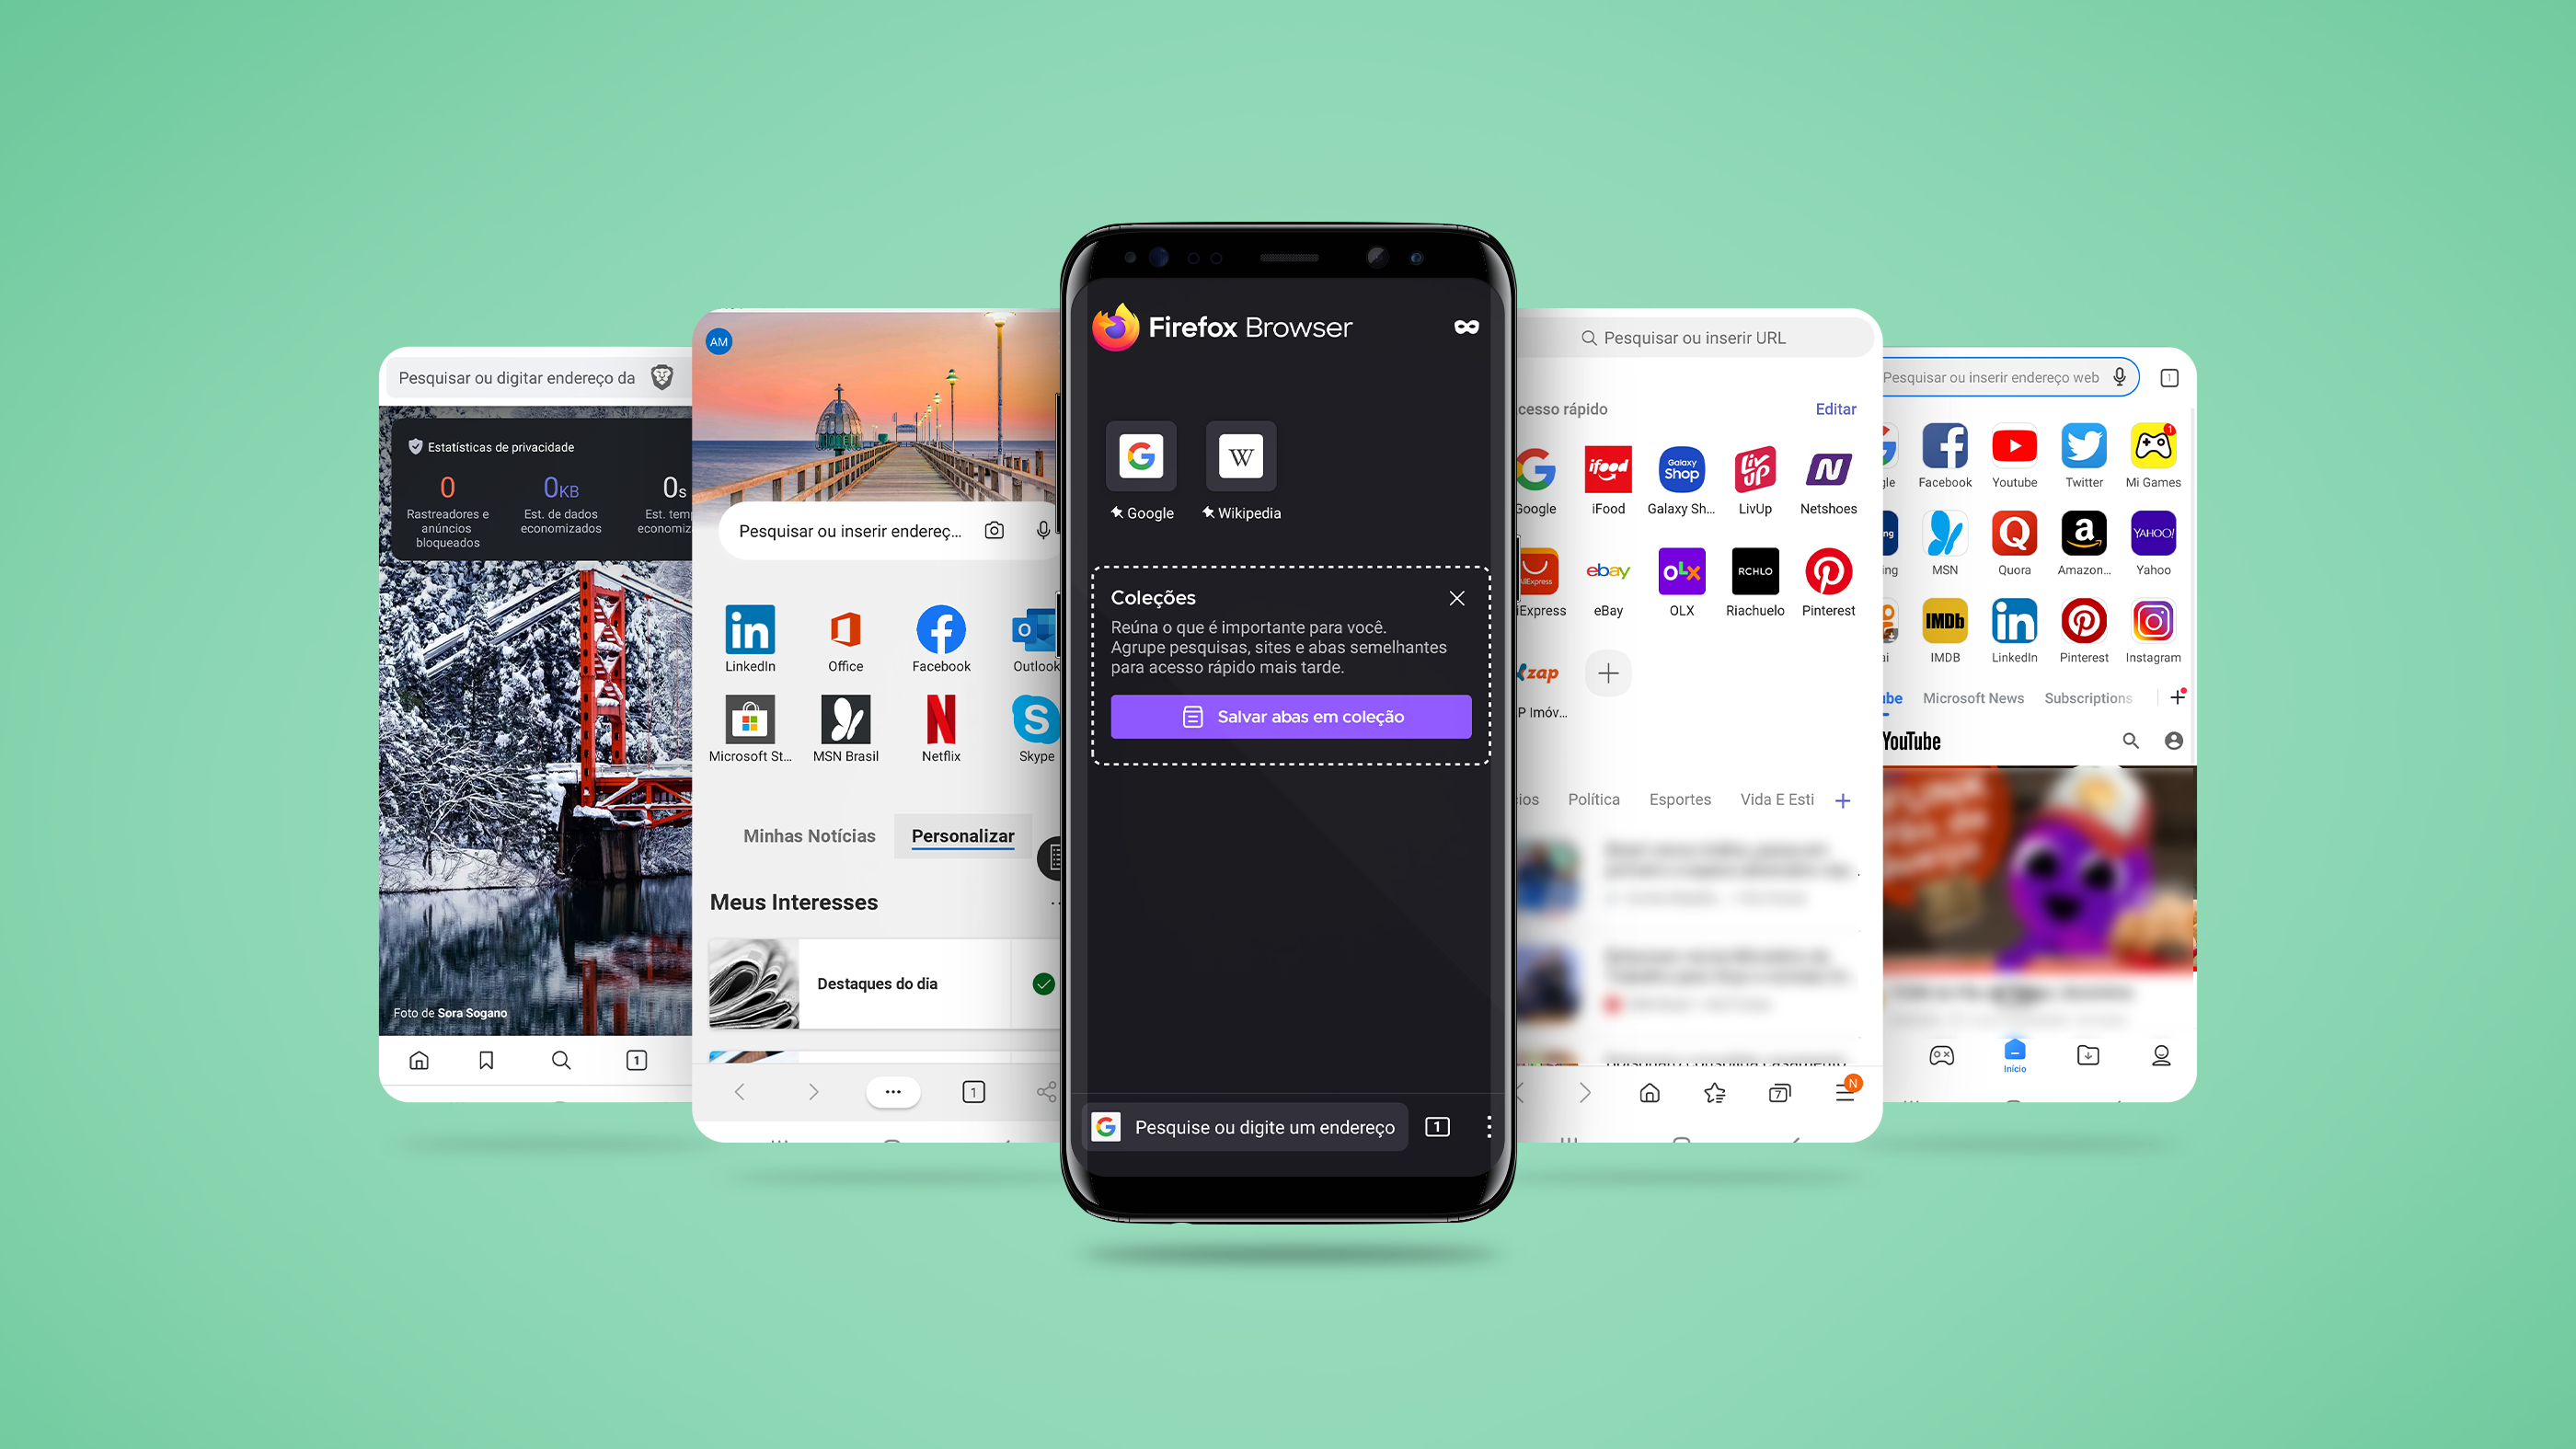
Task: Click the Wikipedia shortcut icon
Action: 1236,456
